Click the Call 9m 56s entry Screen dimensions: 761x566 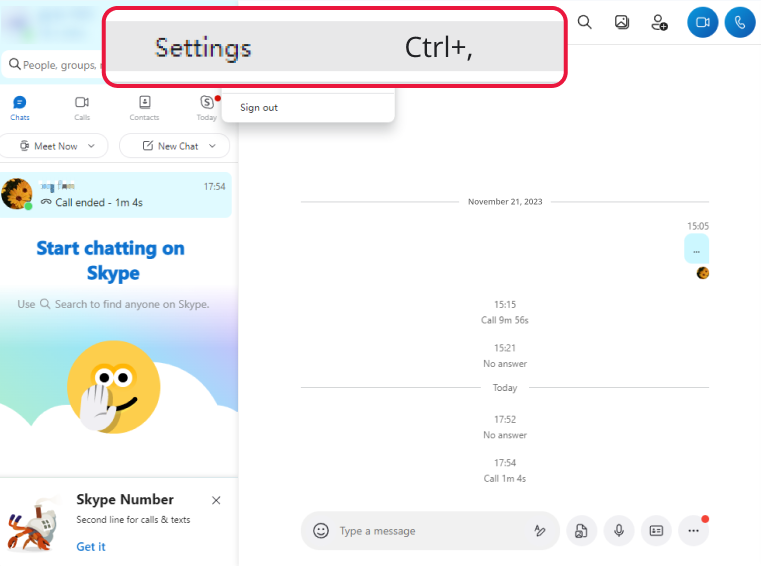pyautogui.click(x=505, y=320)
